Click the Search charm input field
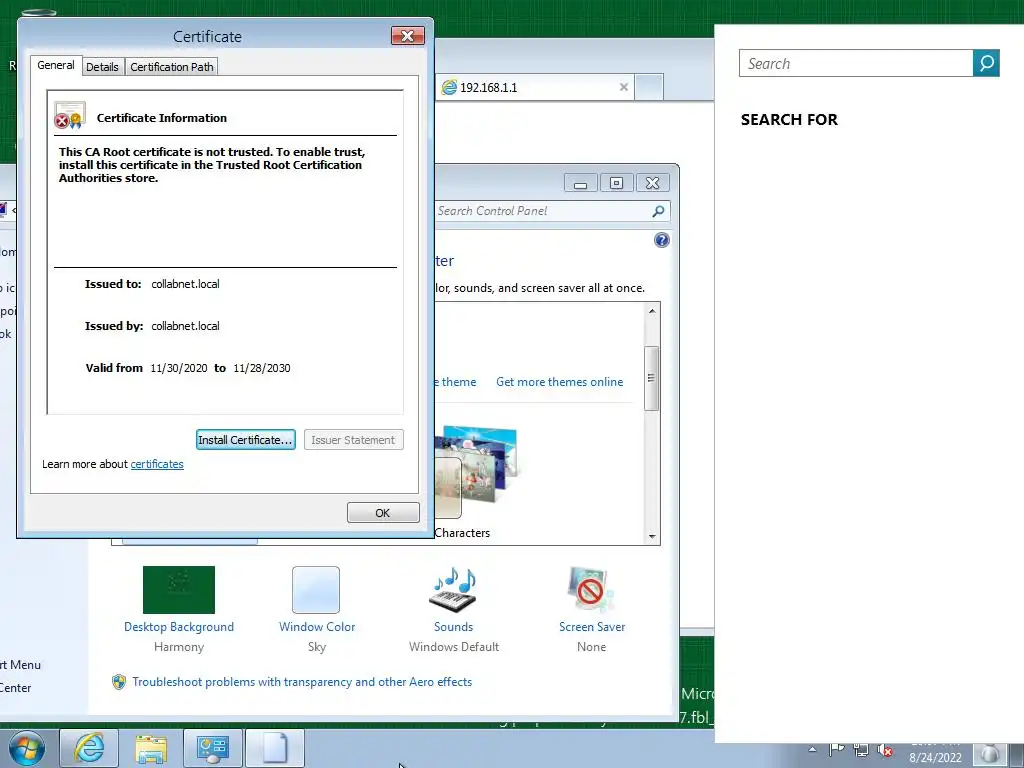 point(856,63)
